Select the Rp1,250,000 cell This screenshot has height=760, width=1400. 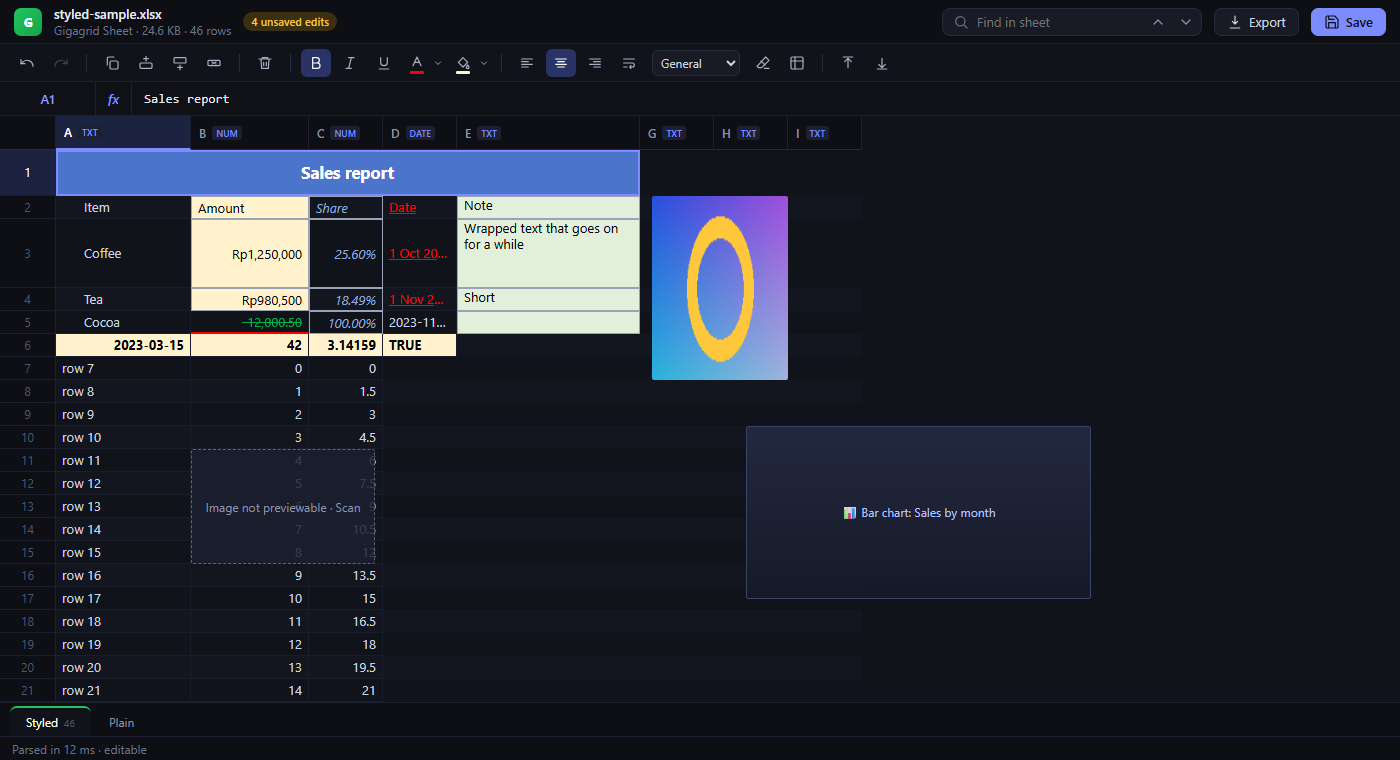coord(250,254)
